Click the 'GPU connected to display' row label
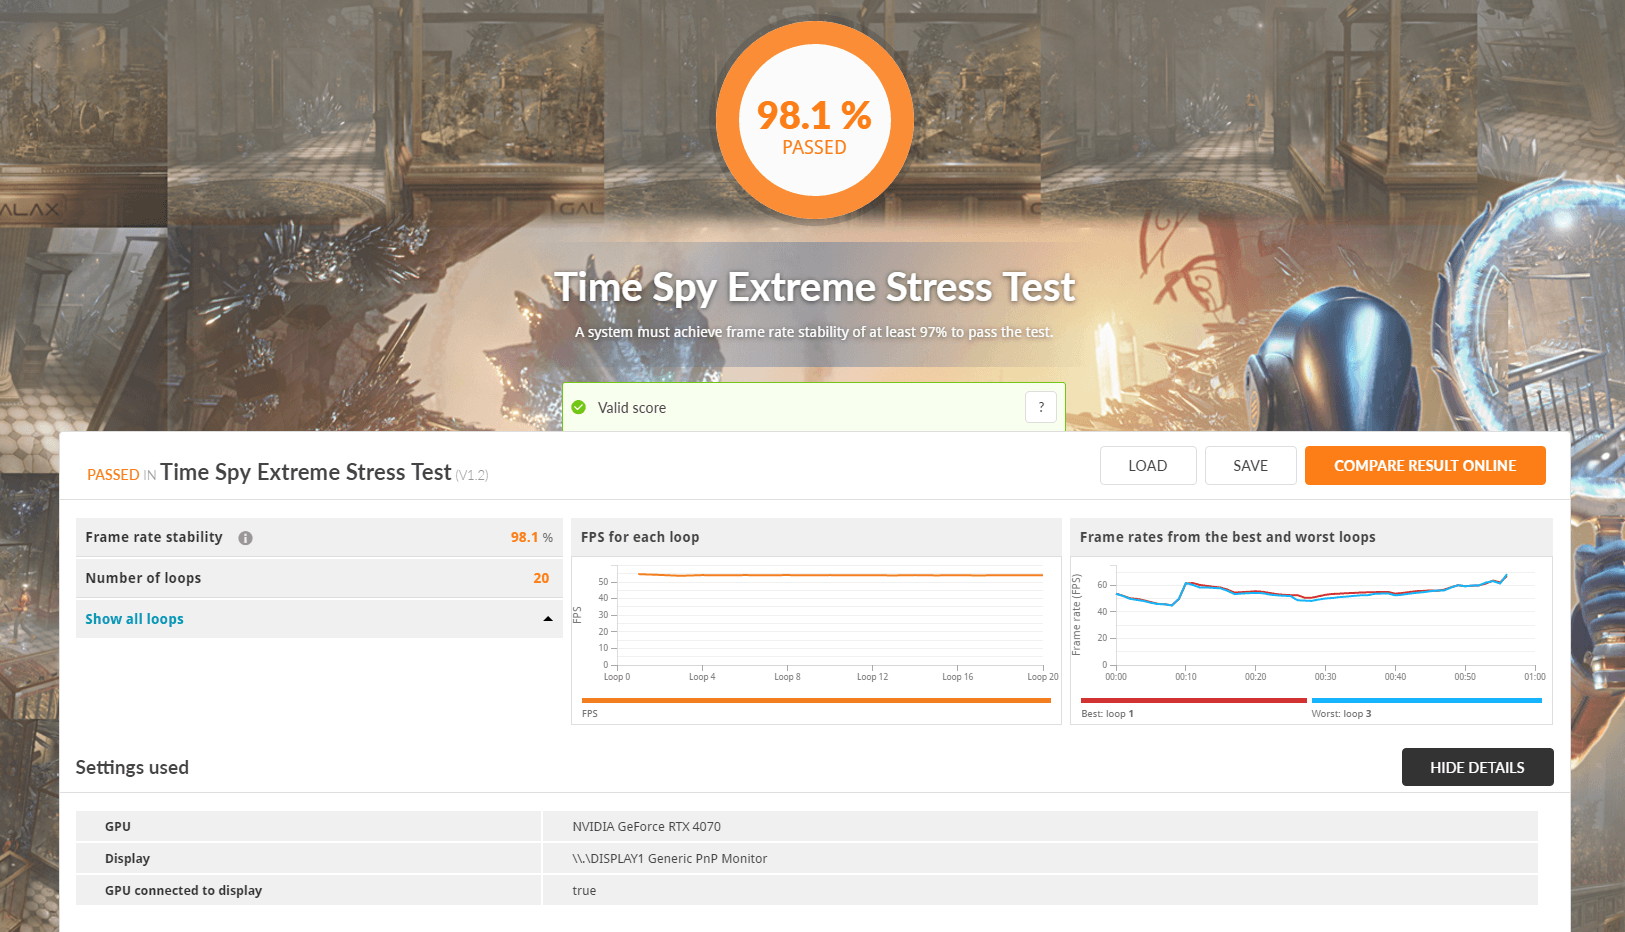1625x932 pixels. 183,891
